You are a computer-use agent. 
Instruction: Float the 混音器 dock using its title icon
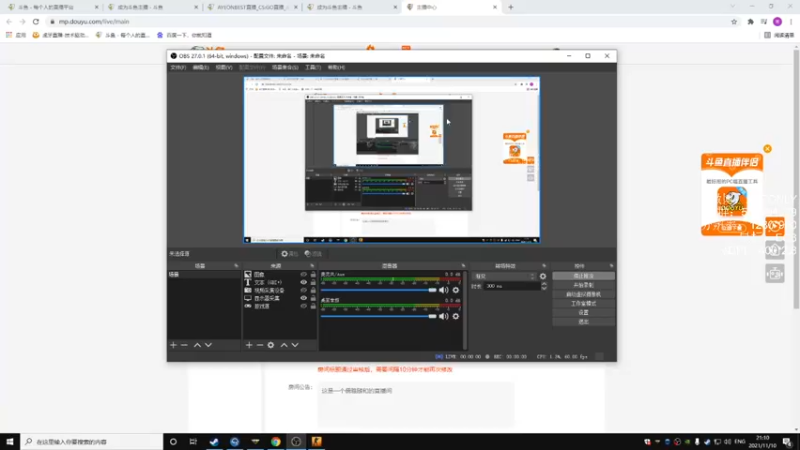click(x=463, y=266)
